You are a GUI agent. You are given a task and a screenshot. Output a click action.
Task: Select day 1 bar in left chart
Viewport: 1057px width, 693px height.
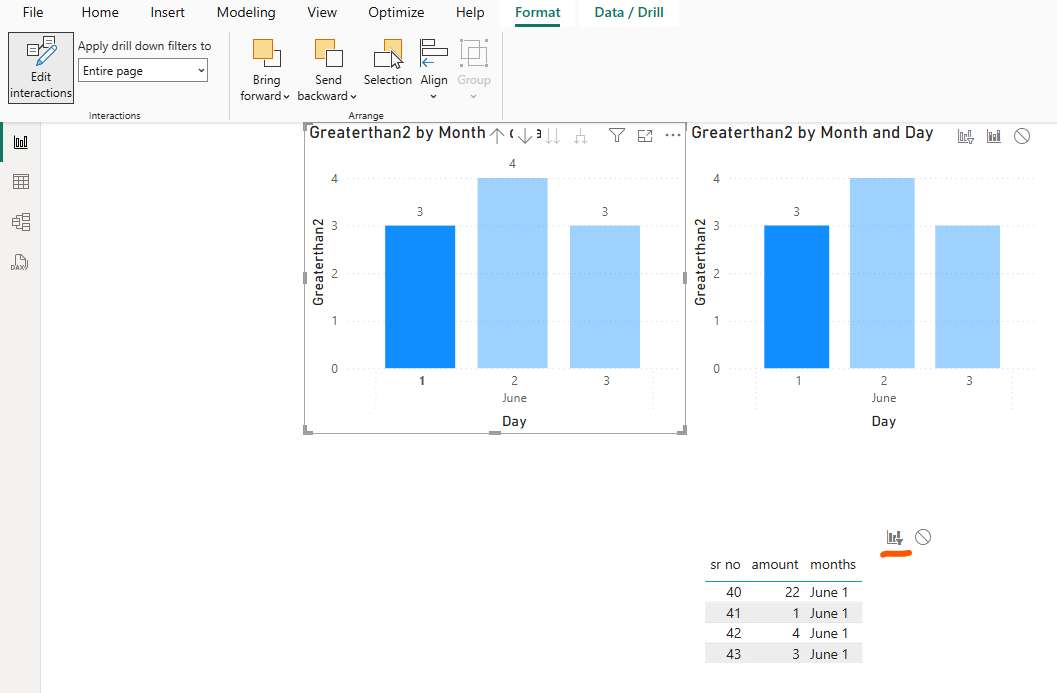tap(420, 297)
